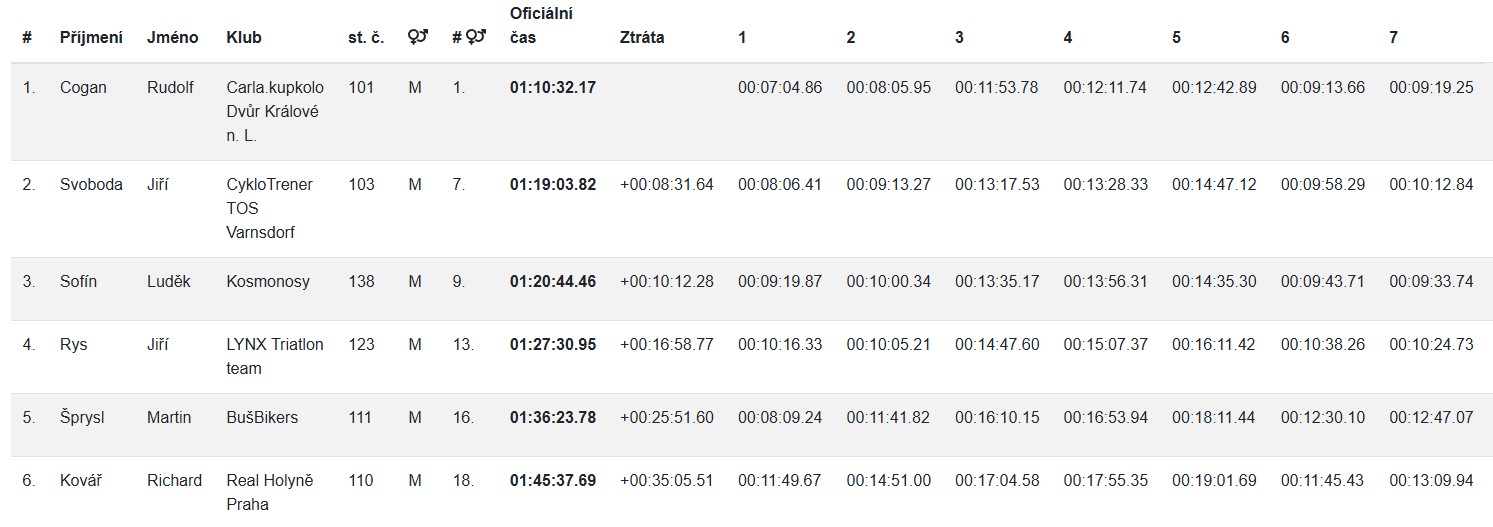Click the gender rank (#⚥) column header
The image size is (1493, 527).
point(468,37)
